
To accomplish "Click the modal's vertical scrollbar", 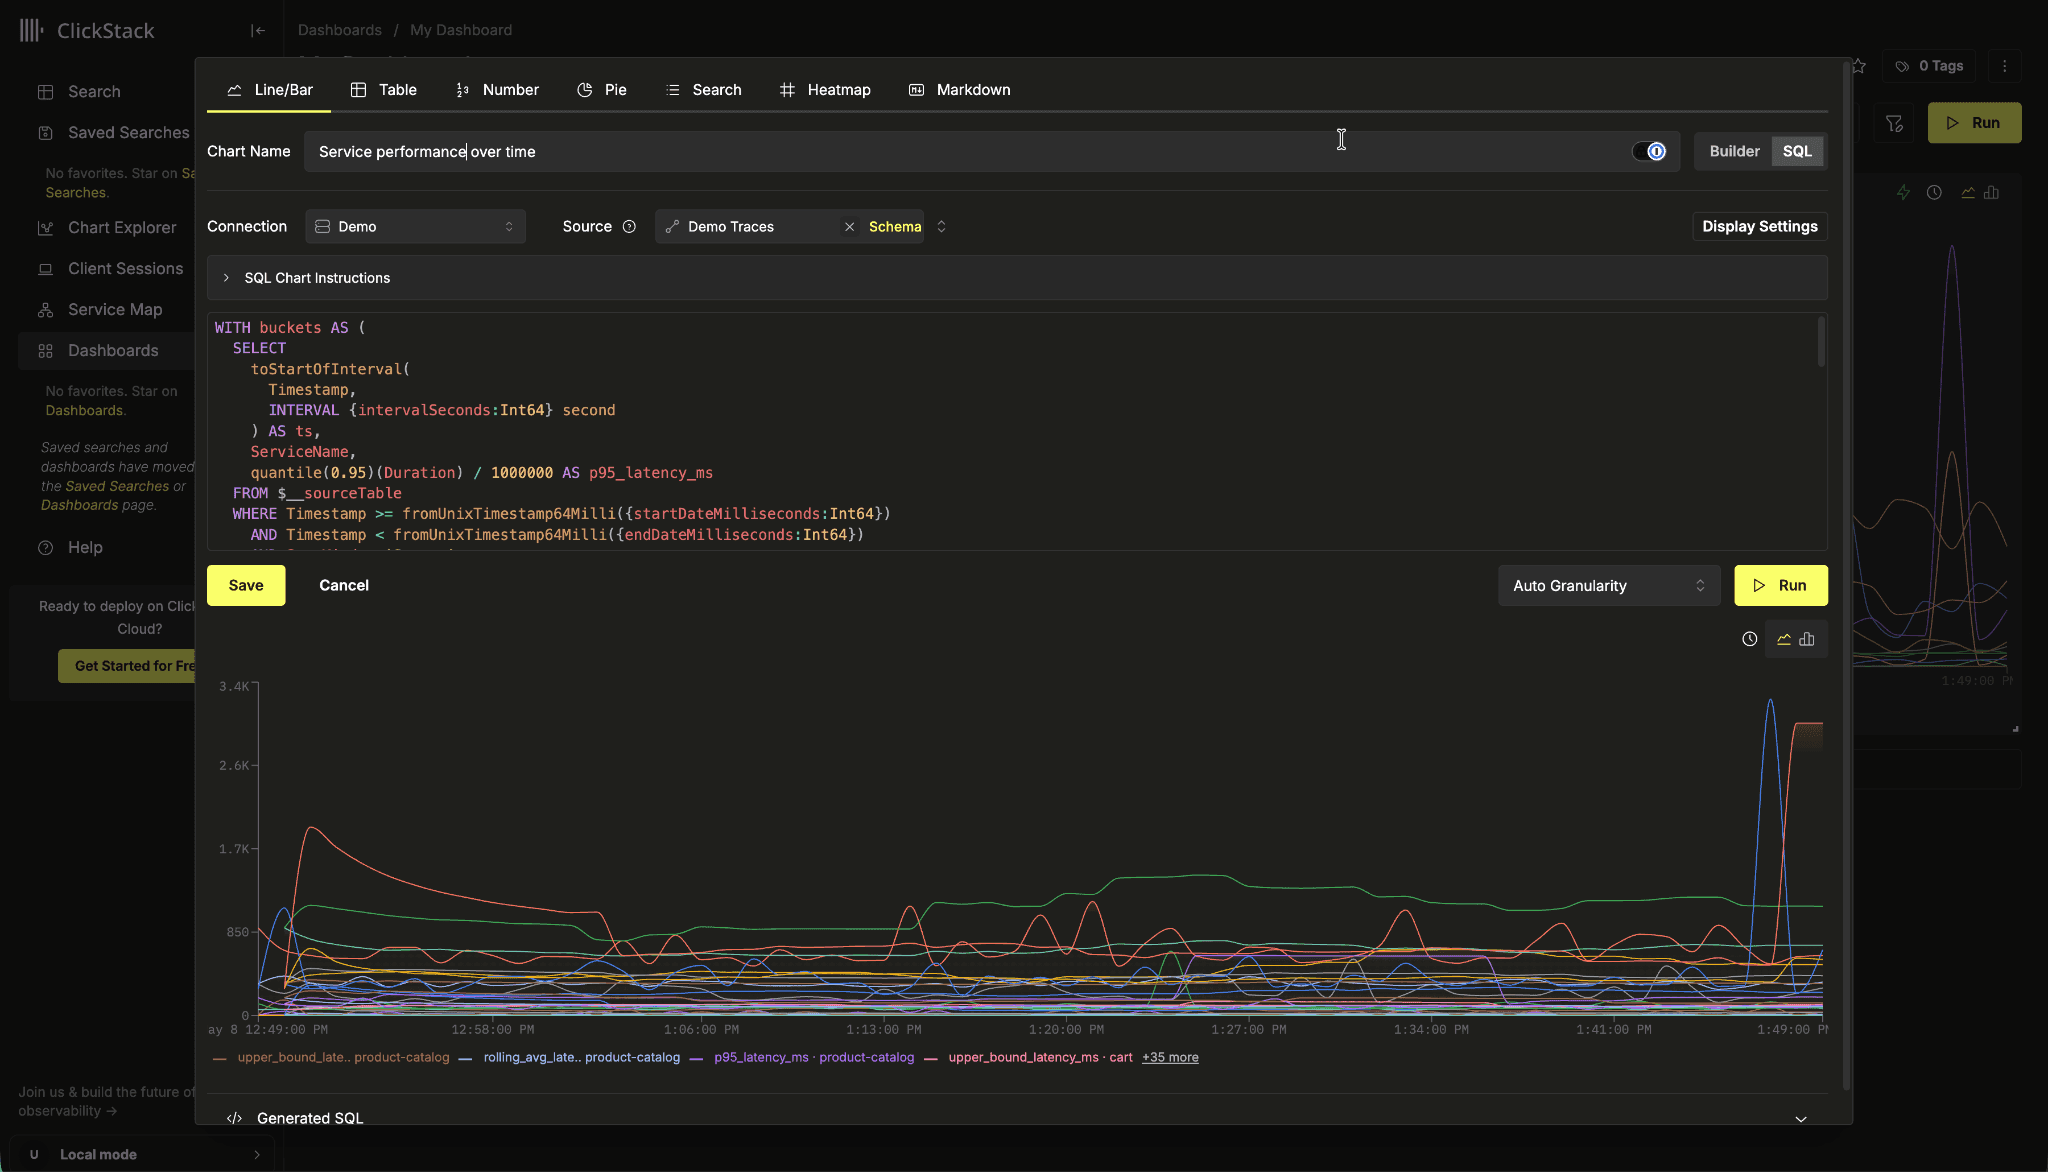I will 1846,575.
